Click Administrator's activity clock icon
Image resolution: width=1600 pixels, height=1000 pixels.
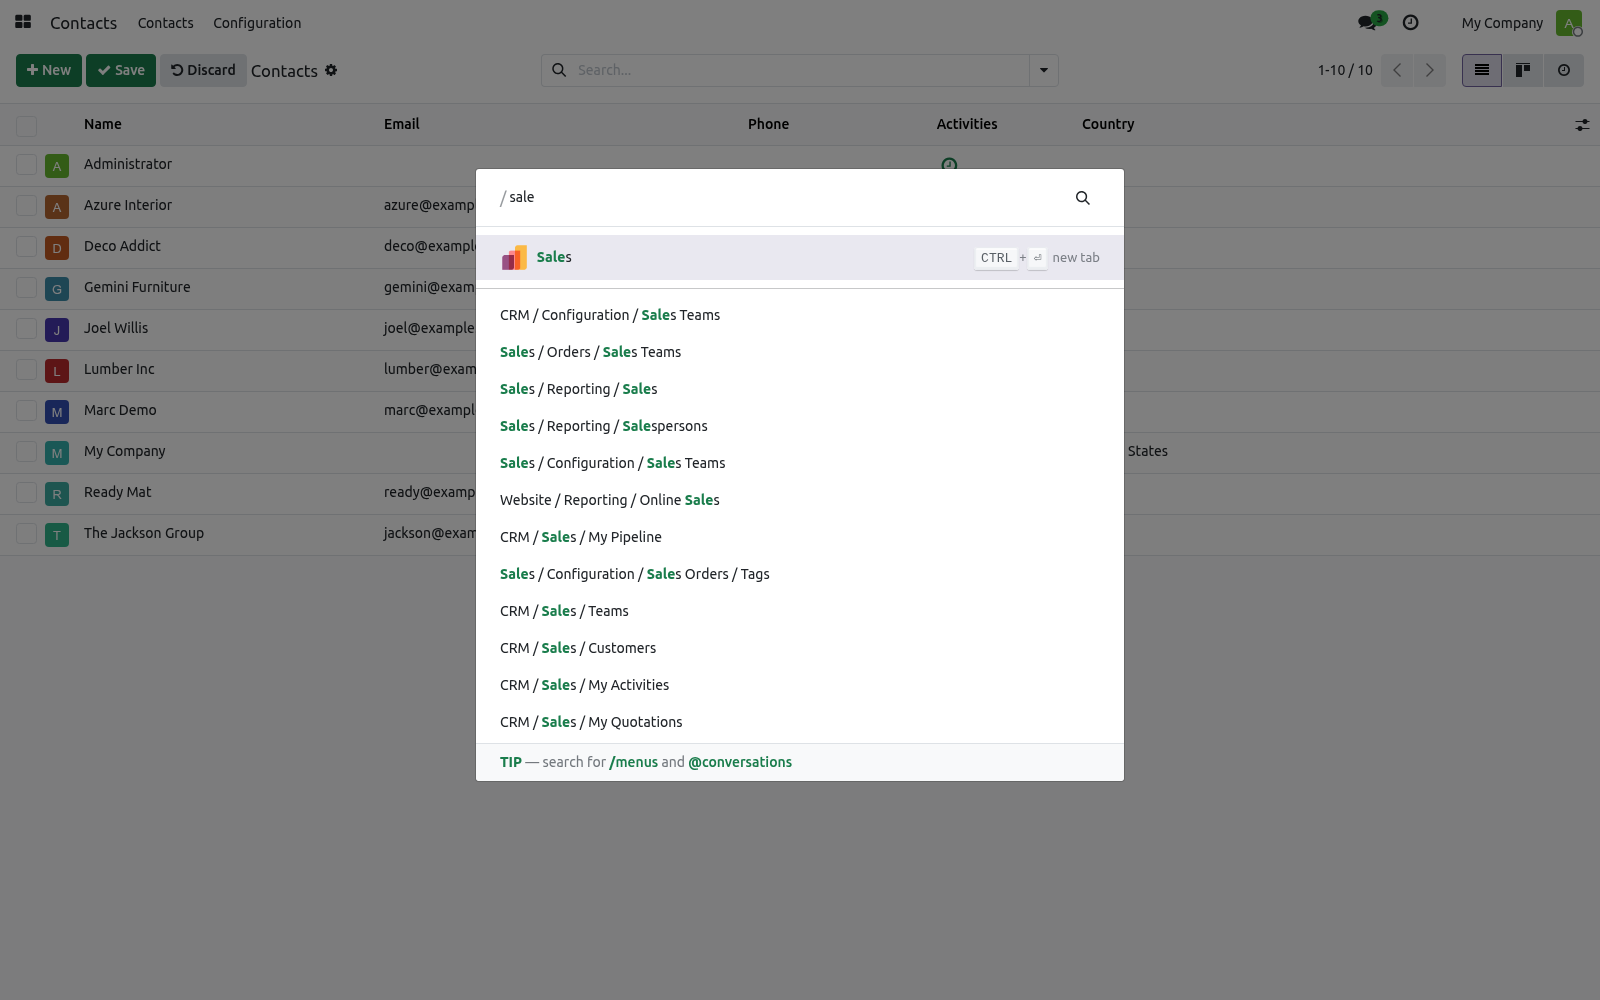click(949, 164)
